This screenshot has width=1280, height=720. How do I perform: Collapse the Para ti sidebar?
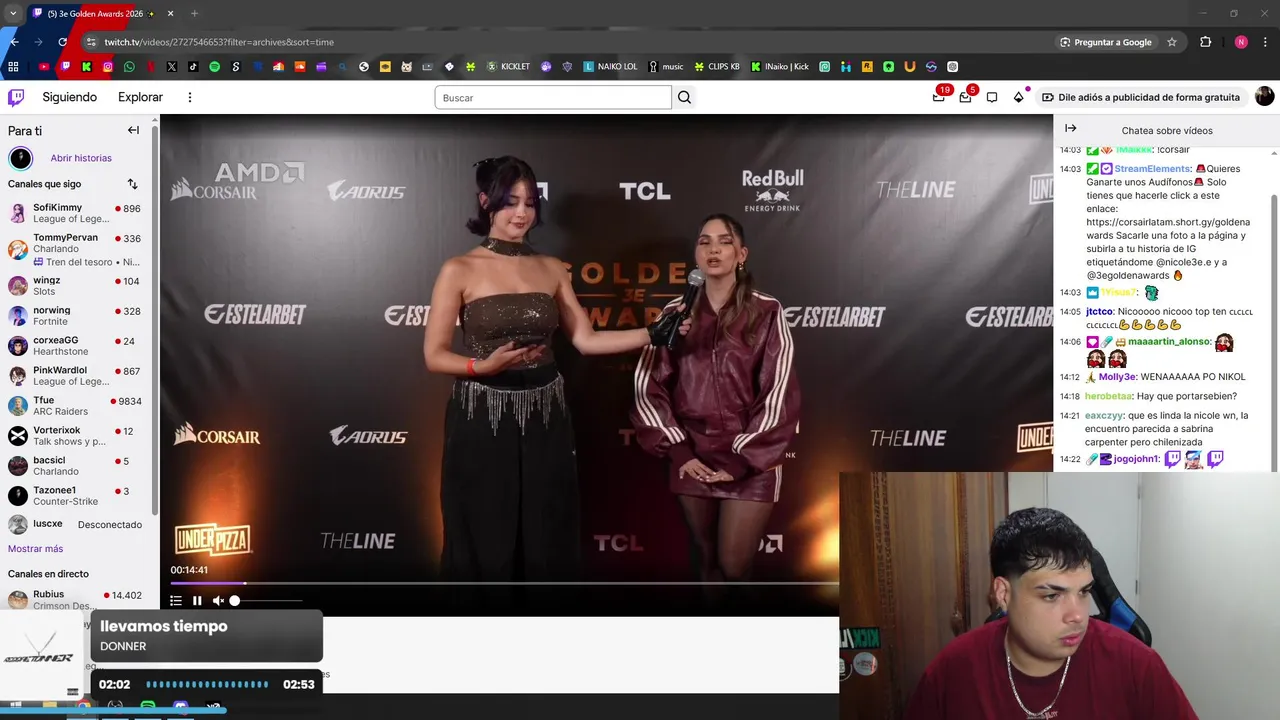(133, 130)
